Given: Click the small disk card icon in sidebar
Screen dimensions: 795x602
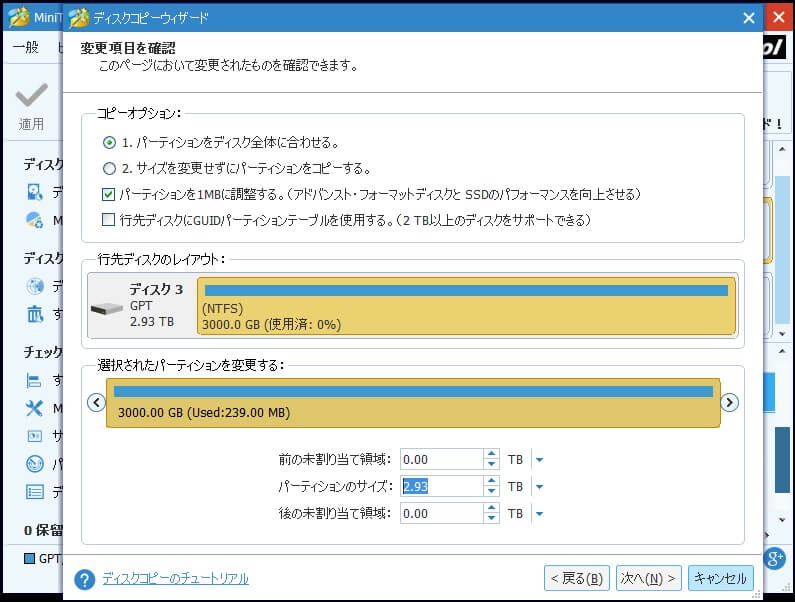Looking at the screenshot, I should coord(34,436).
